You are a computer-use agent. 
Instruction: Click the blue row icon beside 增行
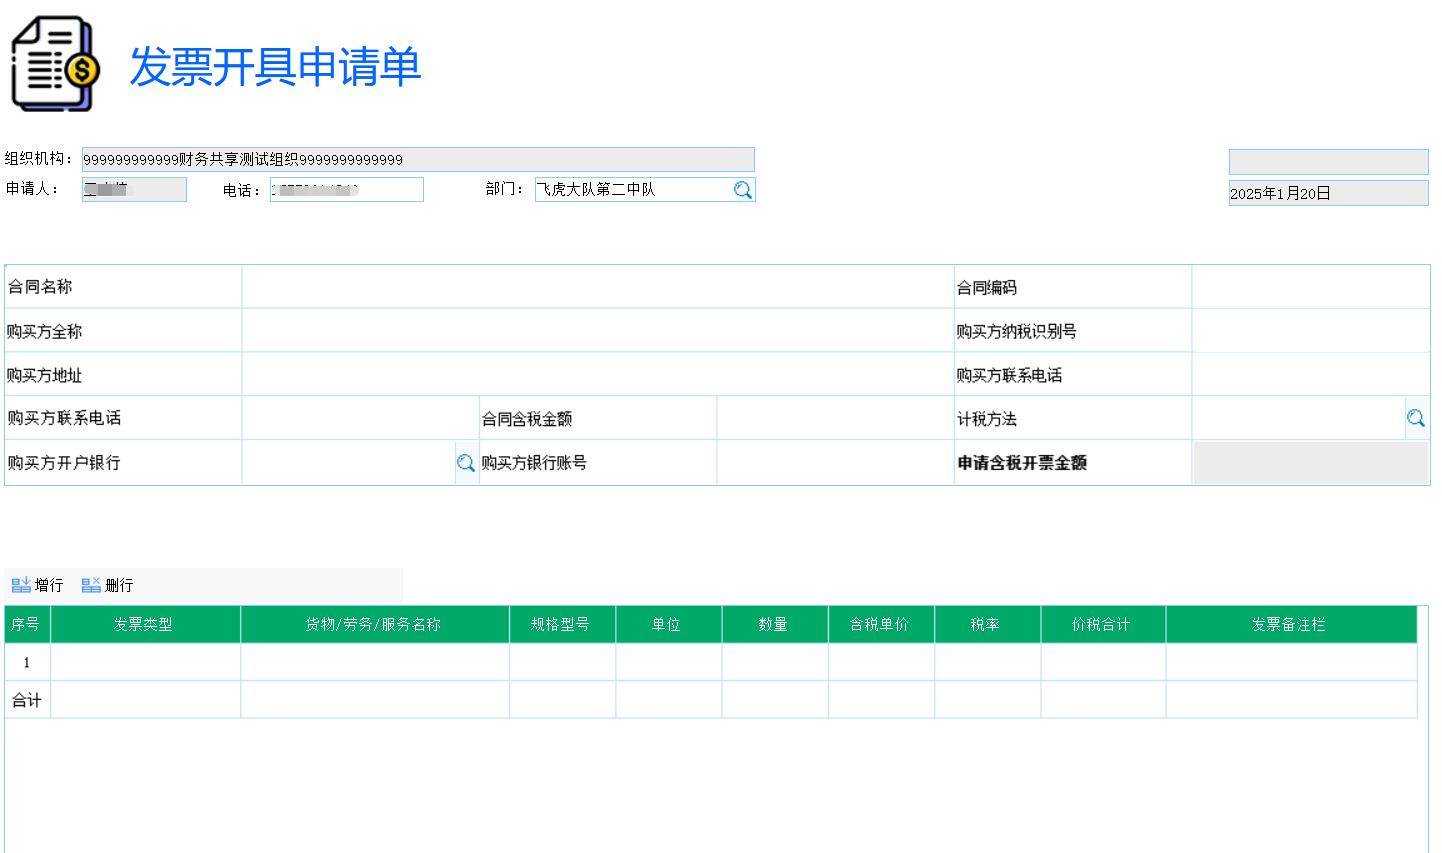point(22,584)
